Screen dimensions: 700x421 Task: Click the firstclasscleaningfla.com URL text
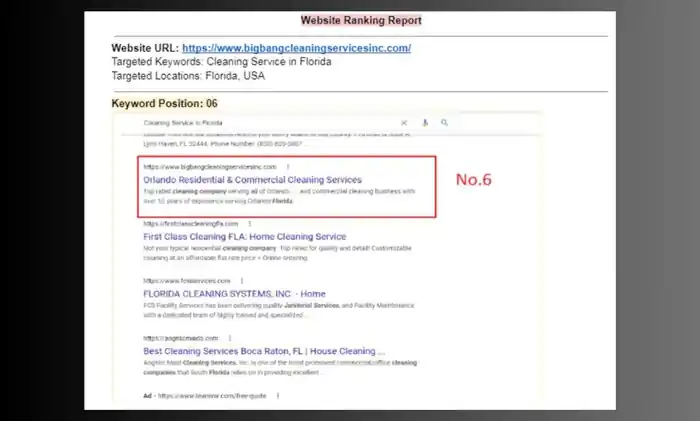coord(191,224)
